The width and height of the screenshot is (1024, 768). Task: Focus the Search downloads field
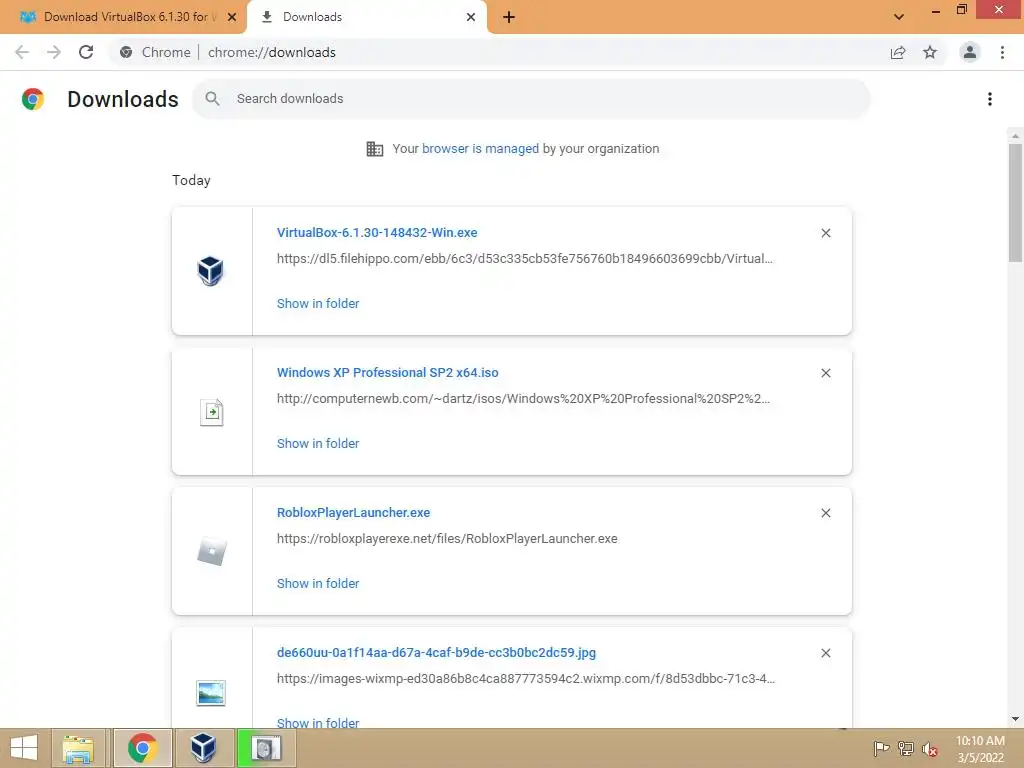(x=532, y=99)
